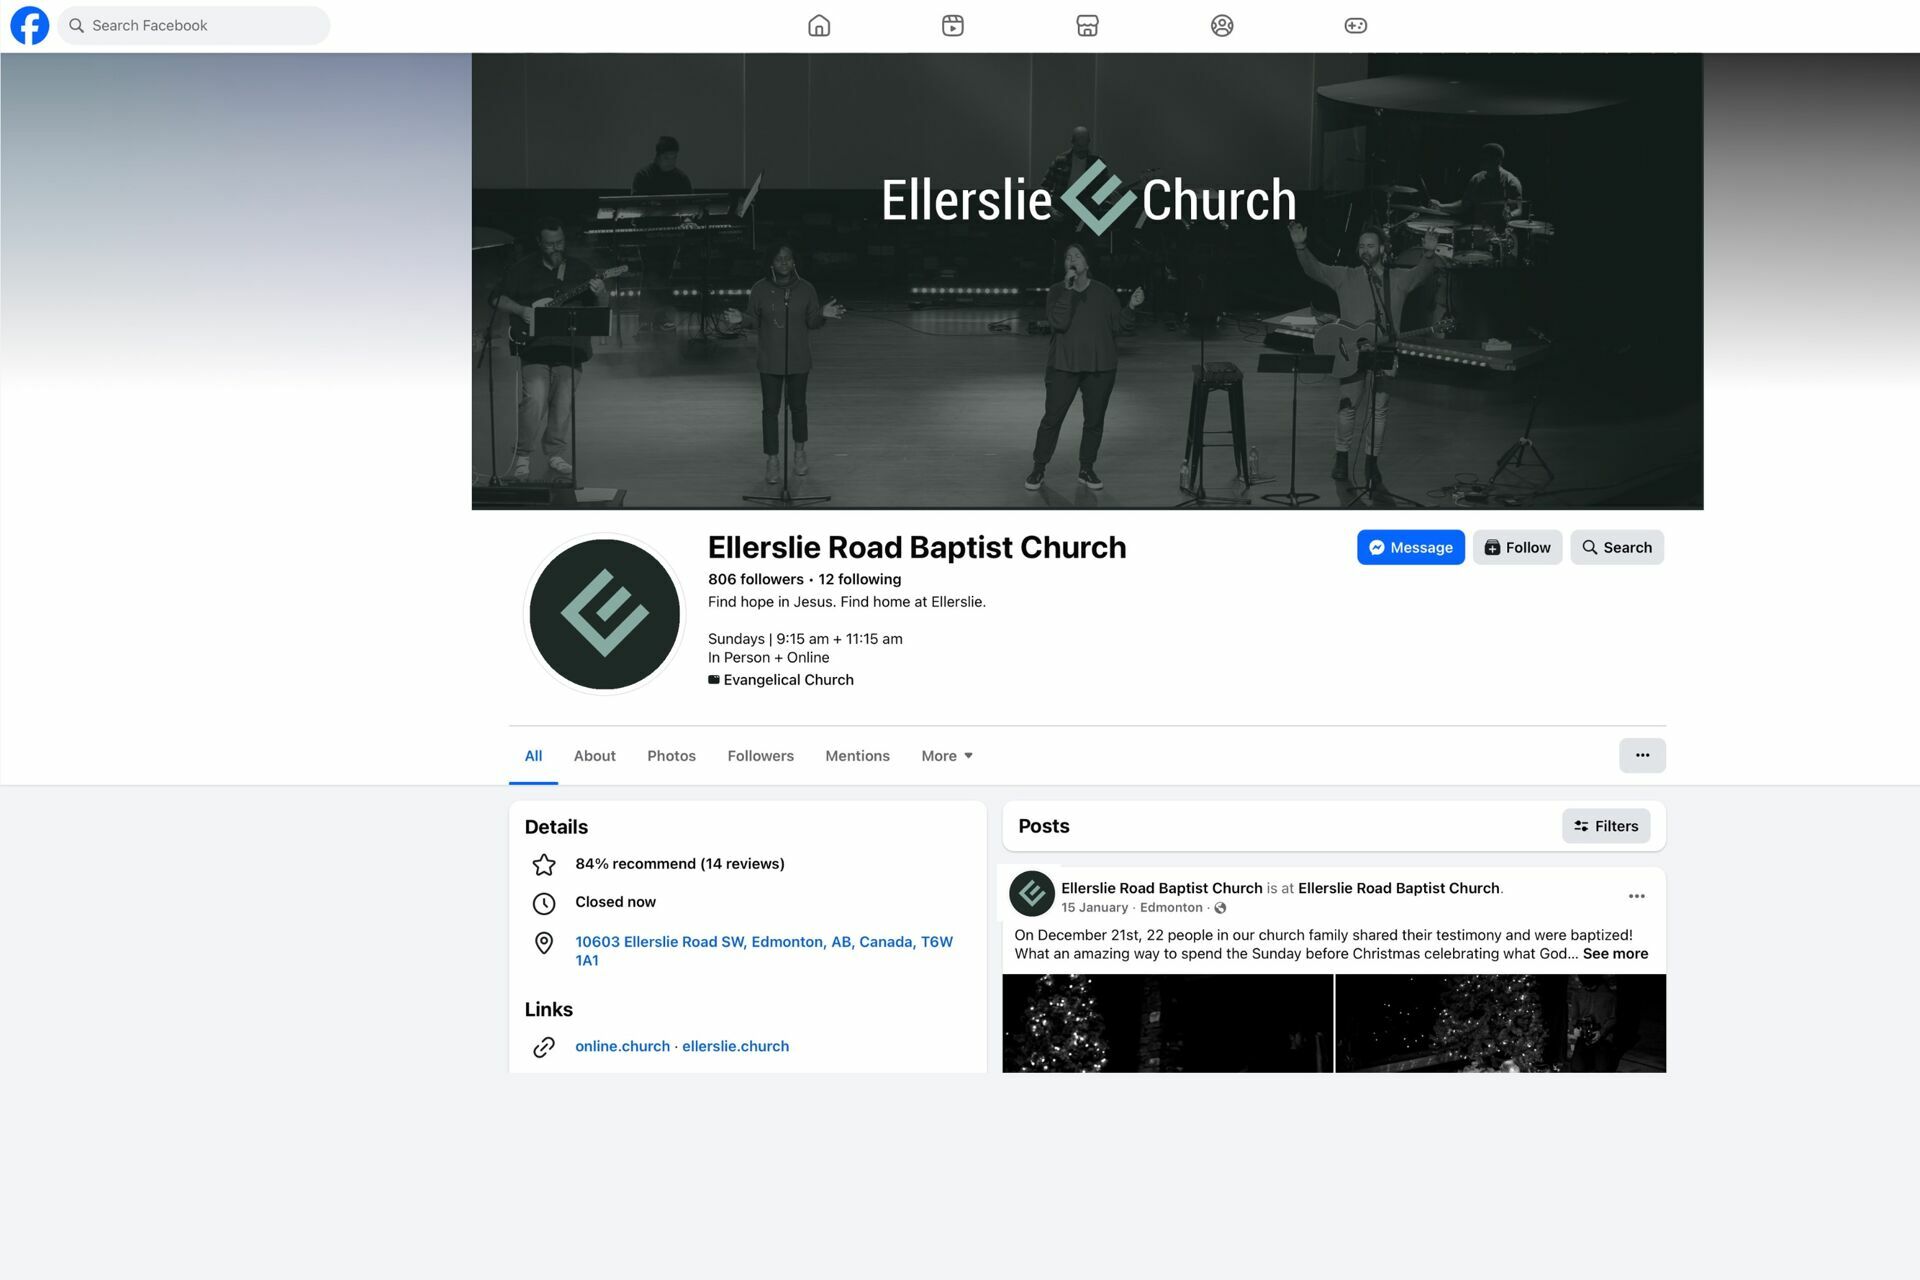Open 84% recommend (14 reviews)
This screenshot has height=1280, width=1920.
pos(679,864)
